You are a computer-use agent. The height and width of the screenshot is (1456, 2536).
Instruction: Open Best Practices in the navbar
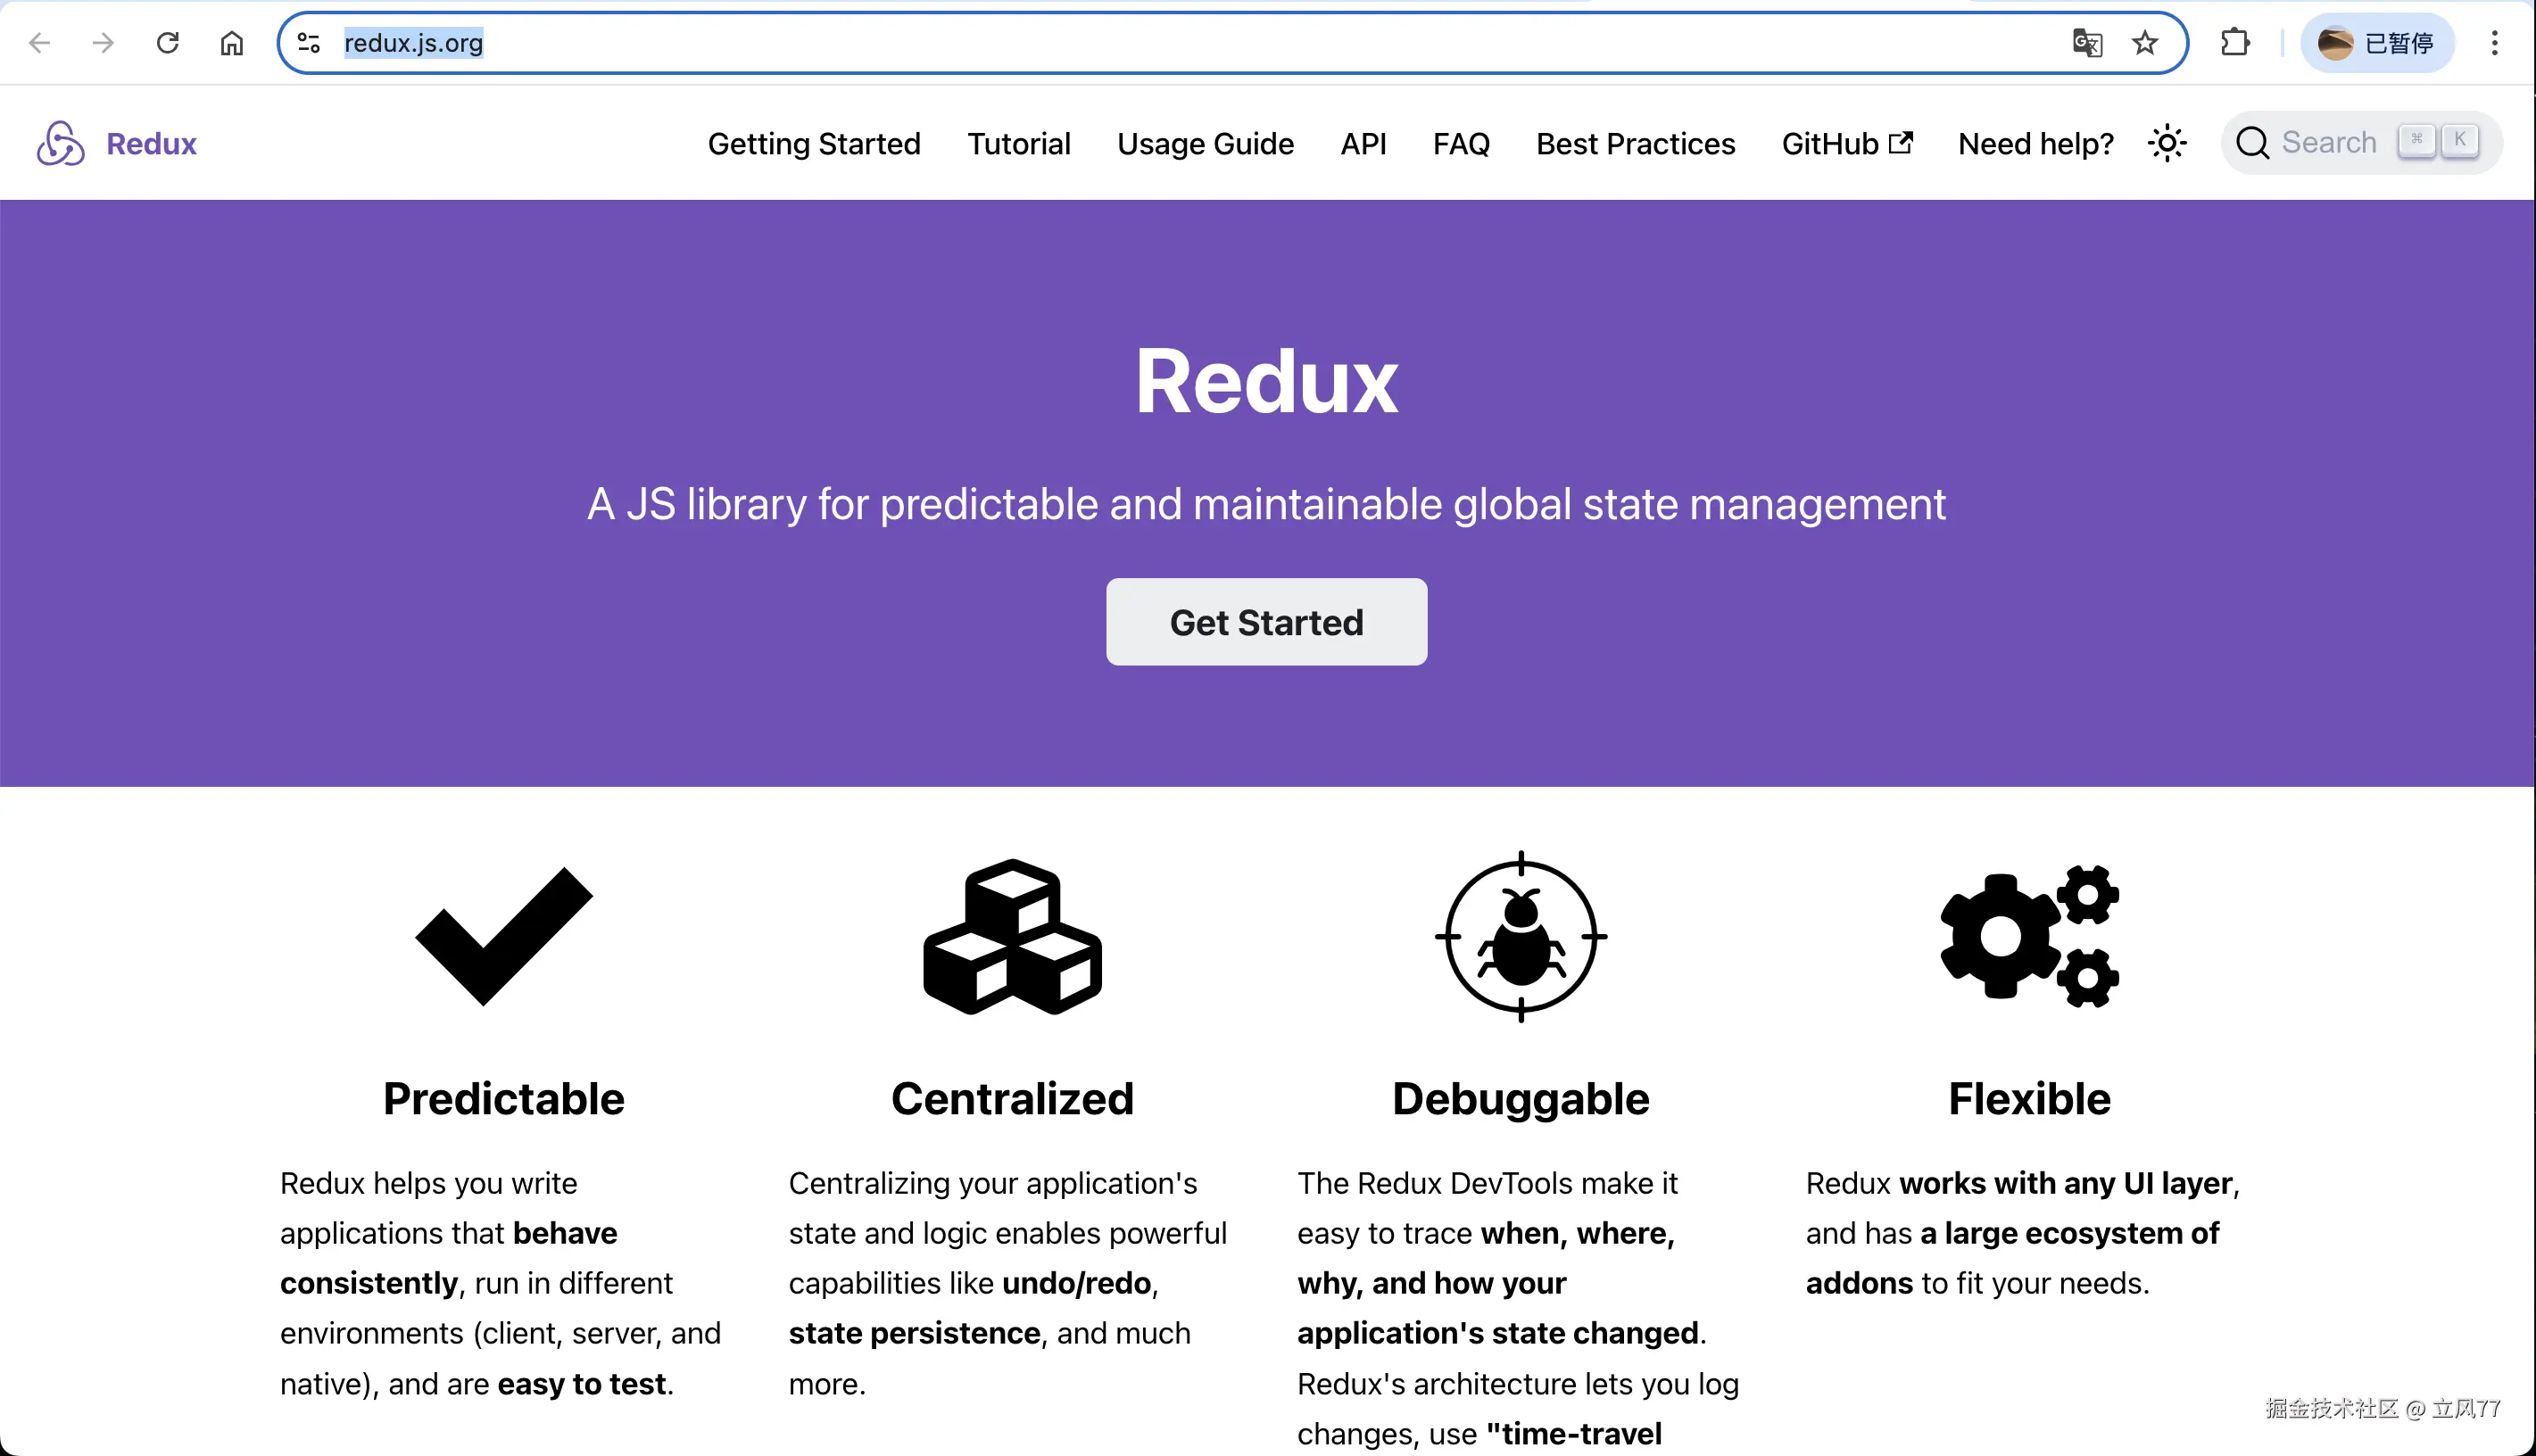1635,144
